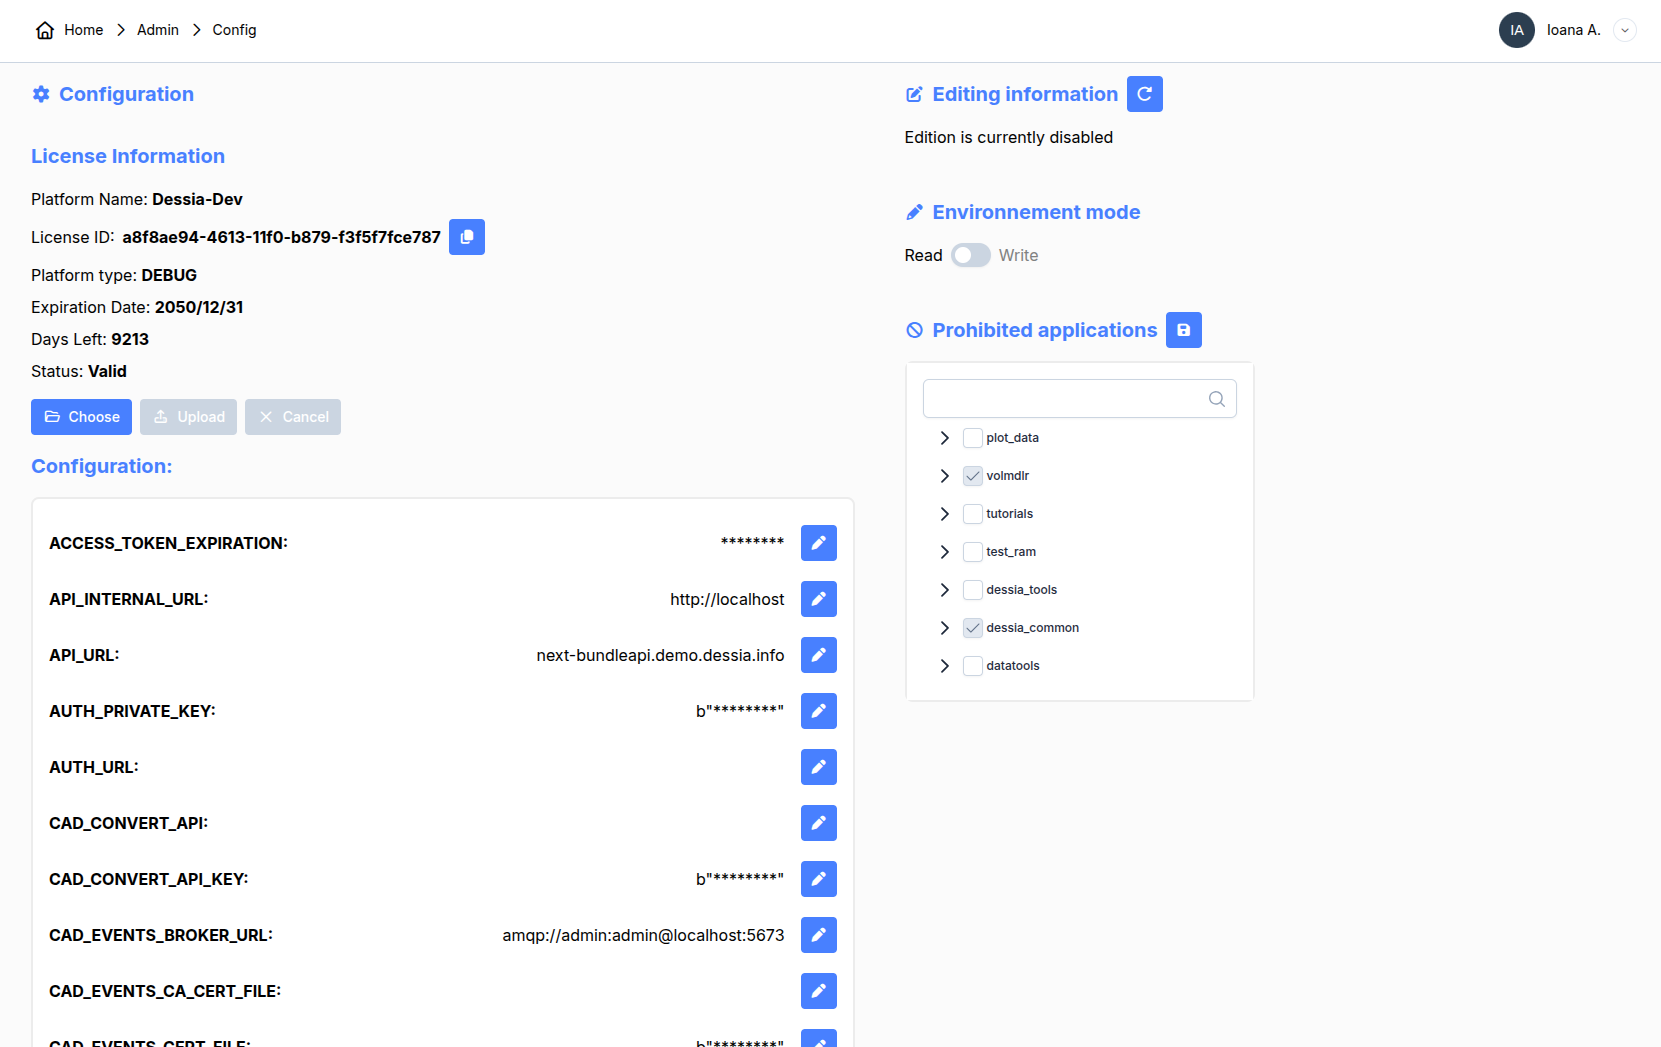Refresh the Editing information status
Screen dimensions: 1661x1047
coord(1144,94)
